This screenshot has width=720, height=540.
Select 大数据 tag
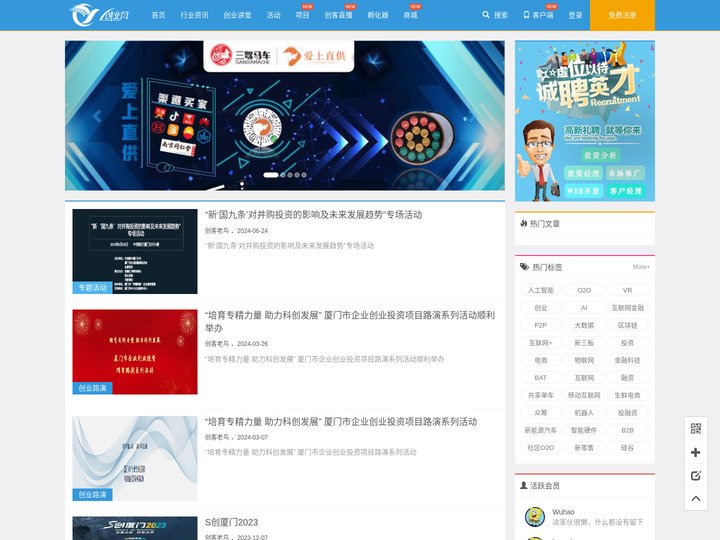pyautogui.click(x=584, y=325)
